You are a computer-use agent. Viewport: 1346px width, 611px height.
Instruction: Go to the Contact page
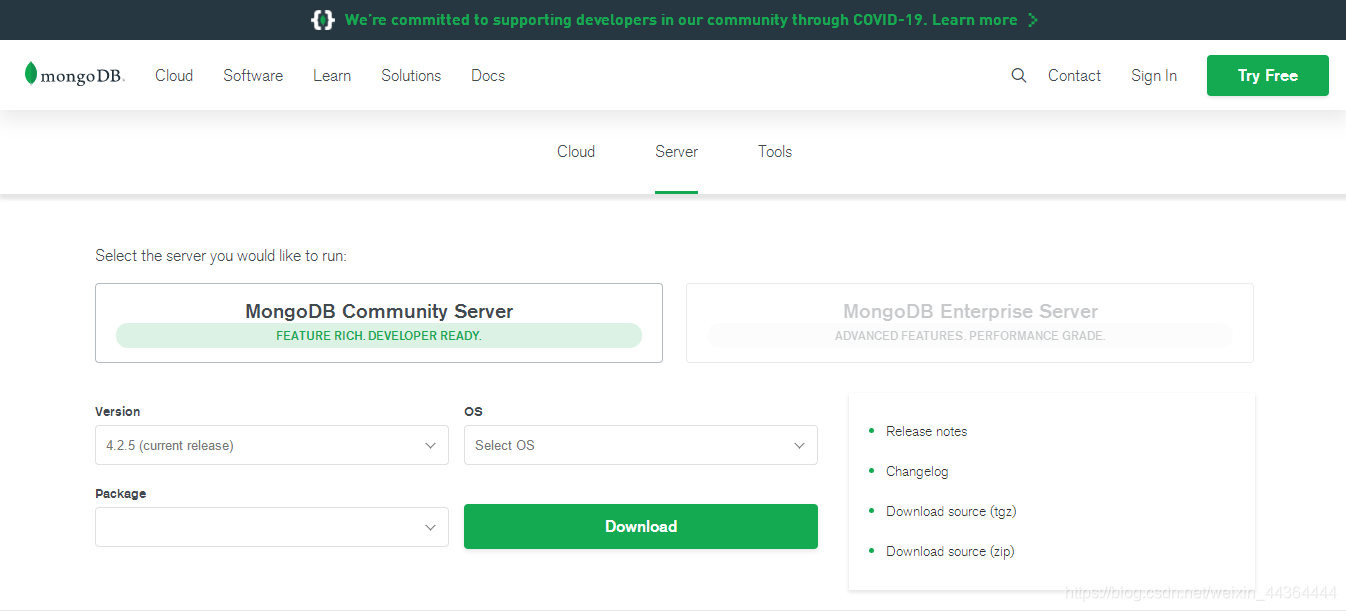[x=1074, y=75]
